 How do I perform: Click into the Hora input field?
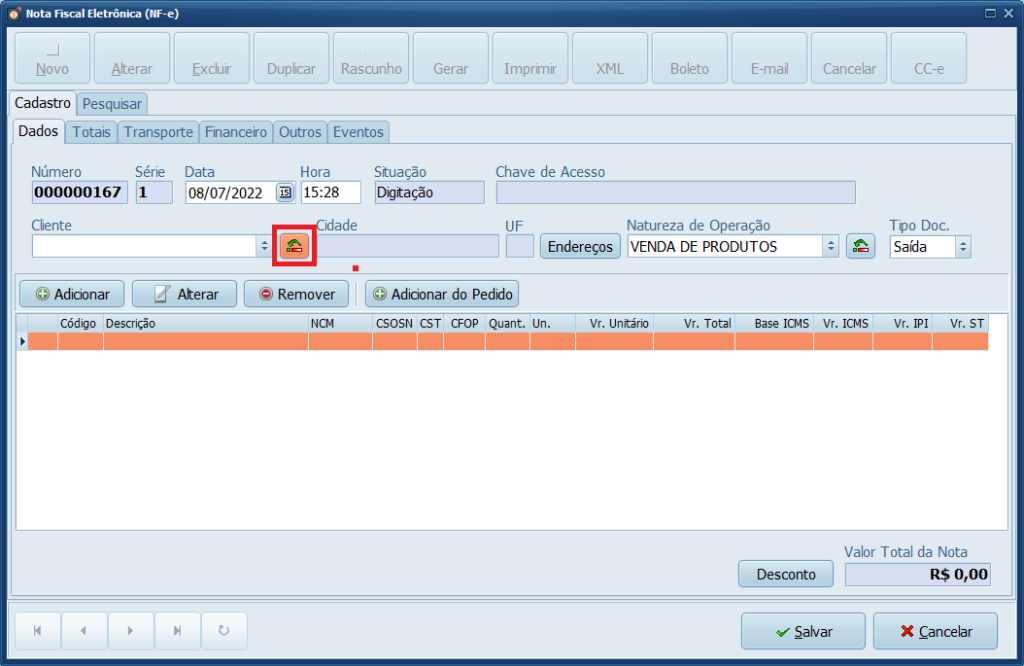click(x=330, y=193)
